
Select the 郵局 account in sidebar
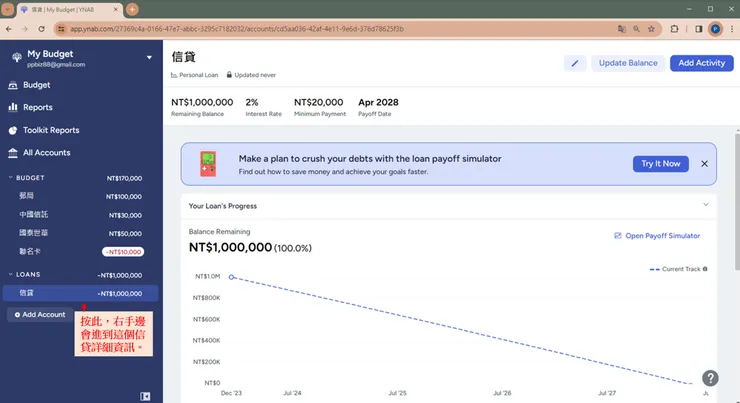[x=28, y=197]
